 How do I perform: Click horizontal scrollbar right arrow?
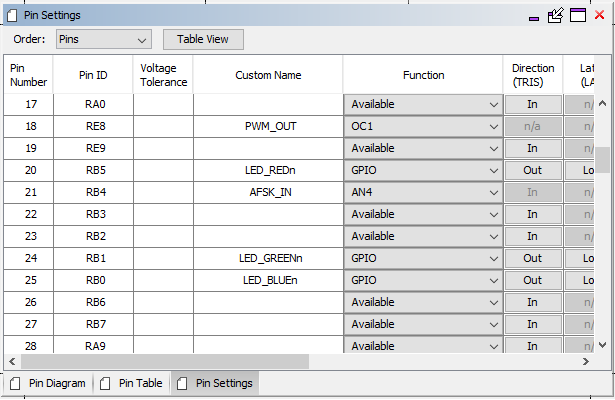pyautogui.click(x=586, y=361)
